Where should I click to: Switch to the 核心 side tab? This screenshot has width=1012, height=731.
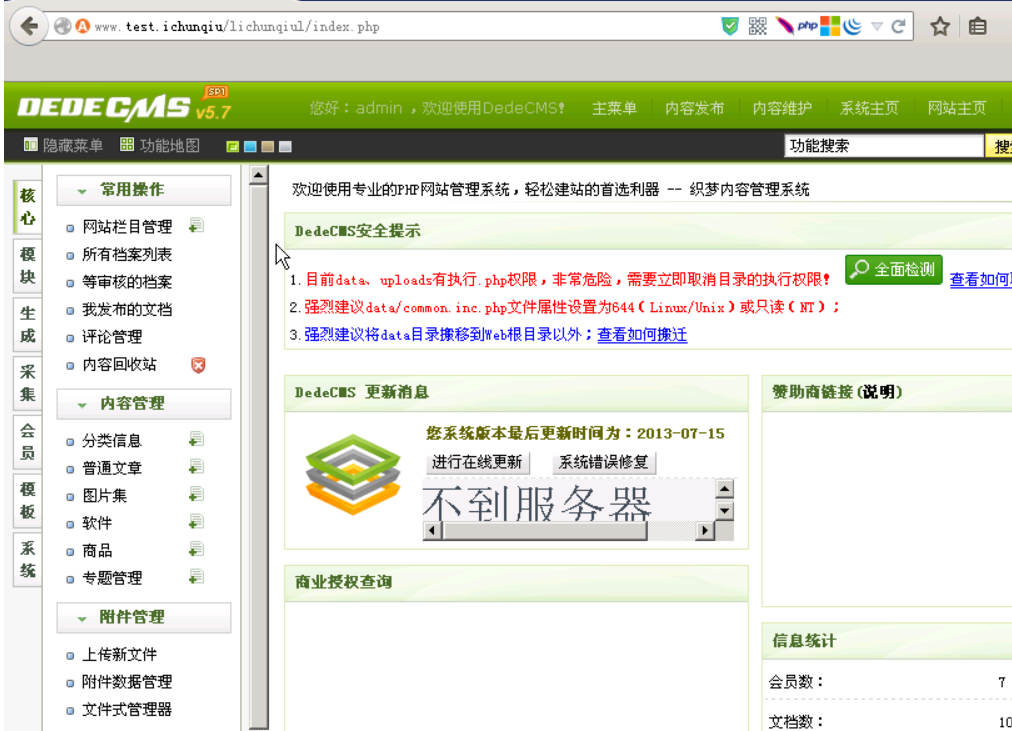(27, 206)
